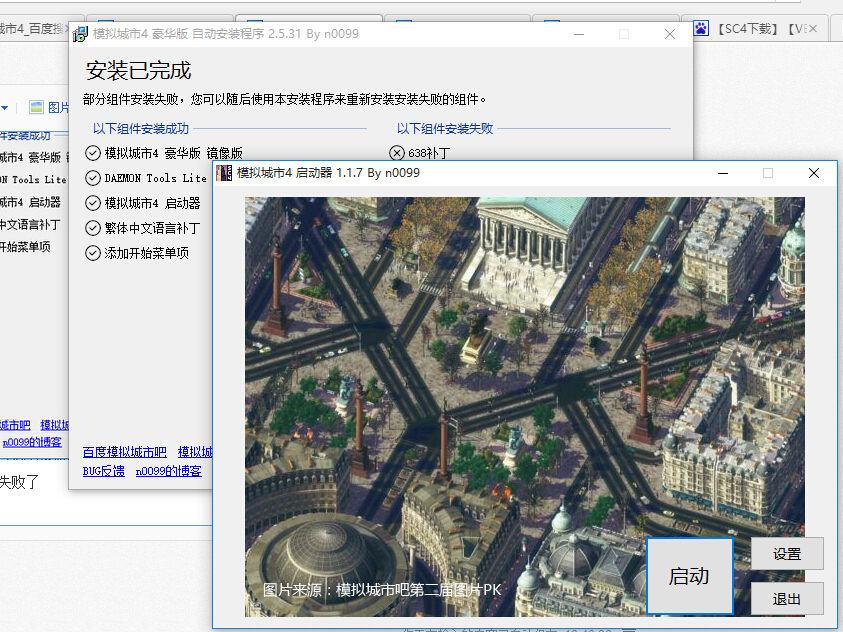The image size is (843, 632).
Task: Close the 【SC4下载】 browser tab
Action: tap(811, 29)
